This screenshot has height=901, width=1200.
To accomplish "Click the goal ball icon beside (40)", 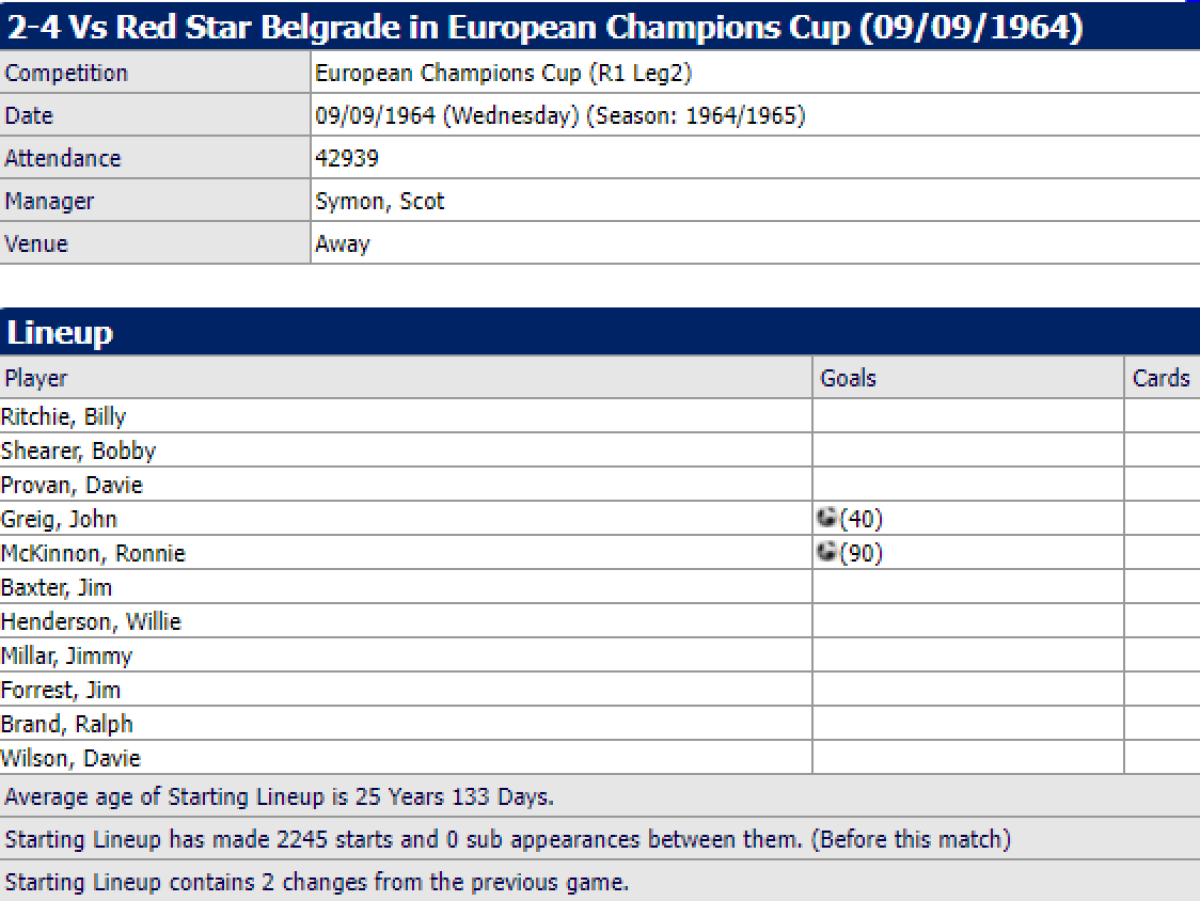I will tap(827, 518).
